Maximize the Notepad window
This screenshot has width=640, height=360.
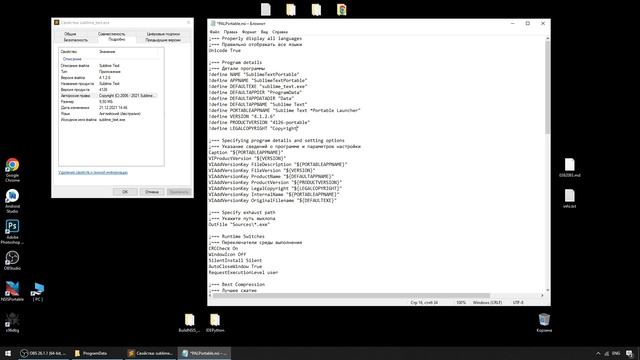pyautogui.click(x=528, y=23)
